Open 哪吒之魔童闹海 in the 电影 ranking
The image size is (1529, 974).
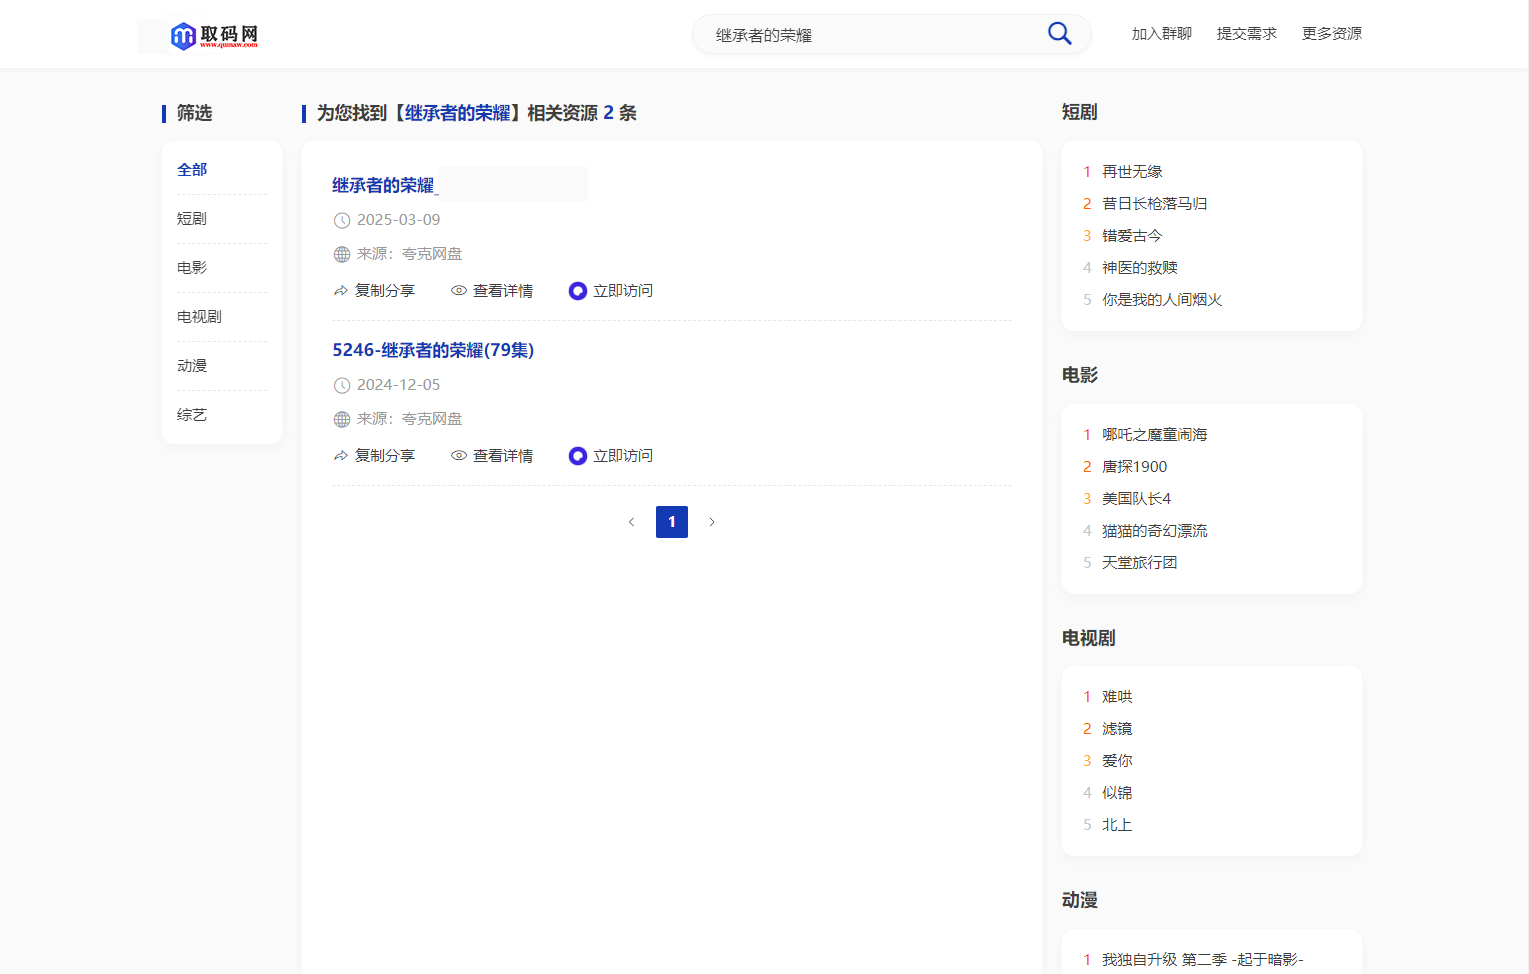click(x=1154, y=434)
